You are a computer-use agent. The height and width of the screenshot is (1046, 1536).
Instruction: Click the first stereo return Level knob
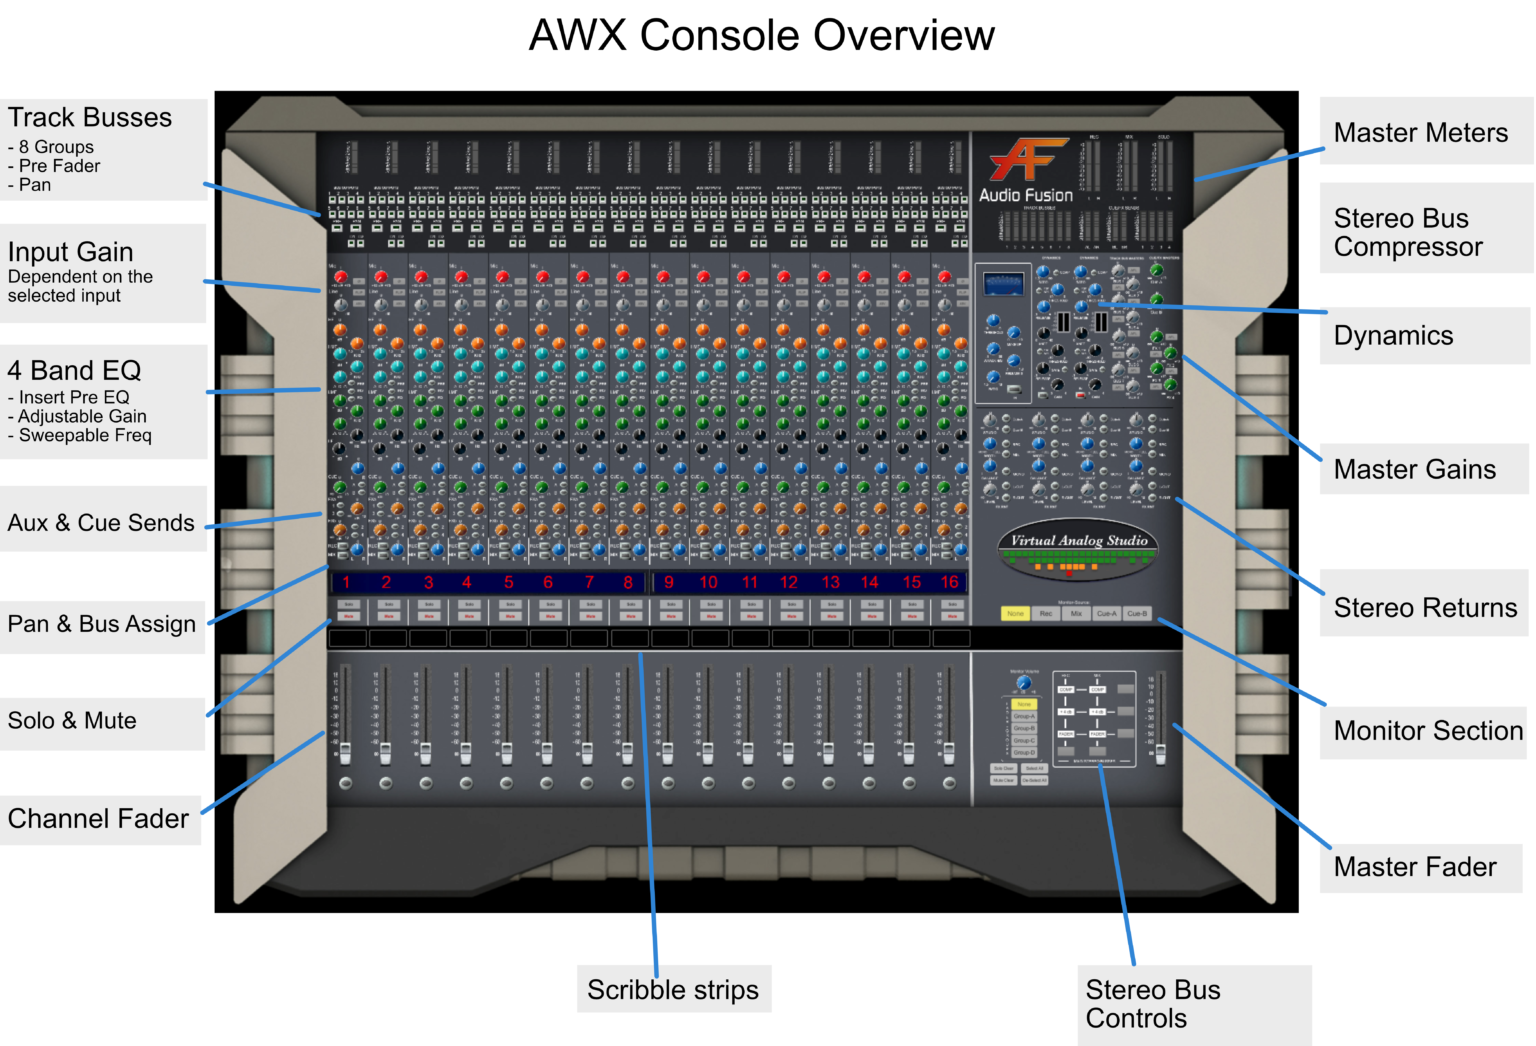(x=990, y=489)
